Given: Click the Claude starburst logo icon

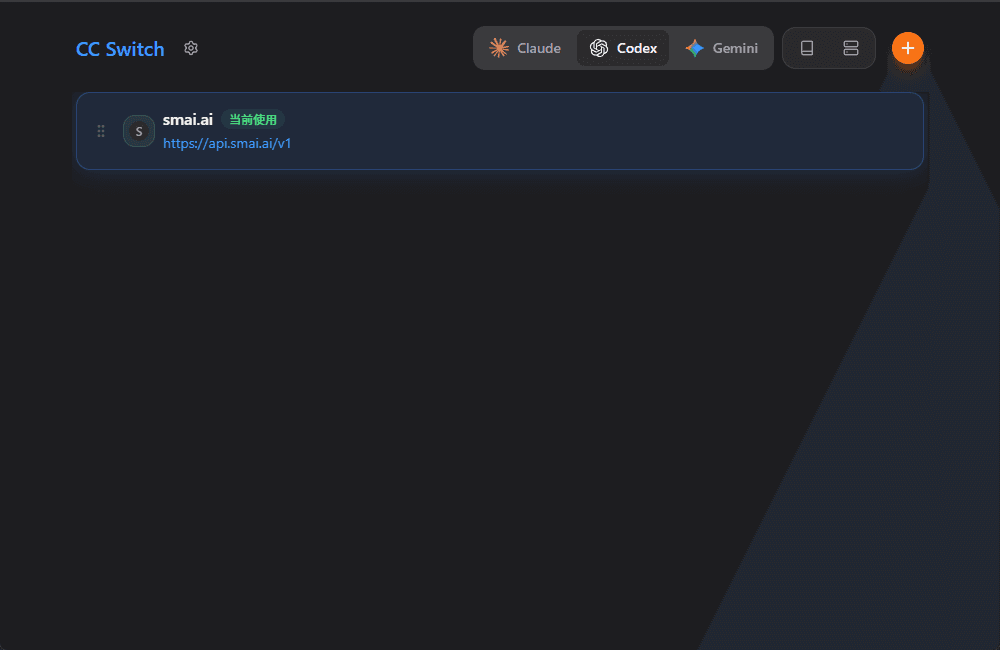Looking at the screenshot, I should [499, 48].
